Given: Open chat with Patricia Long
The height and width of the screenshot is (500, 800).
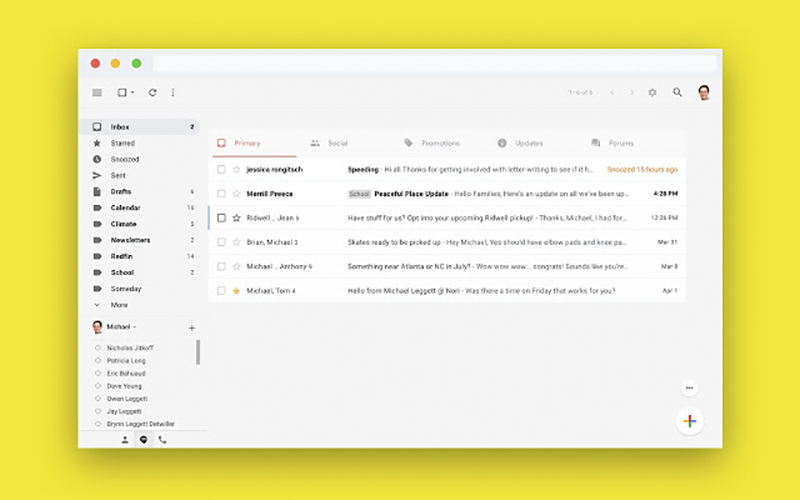Looking at the screenshot, I should pyautogui.click(x=126, y=361).
